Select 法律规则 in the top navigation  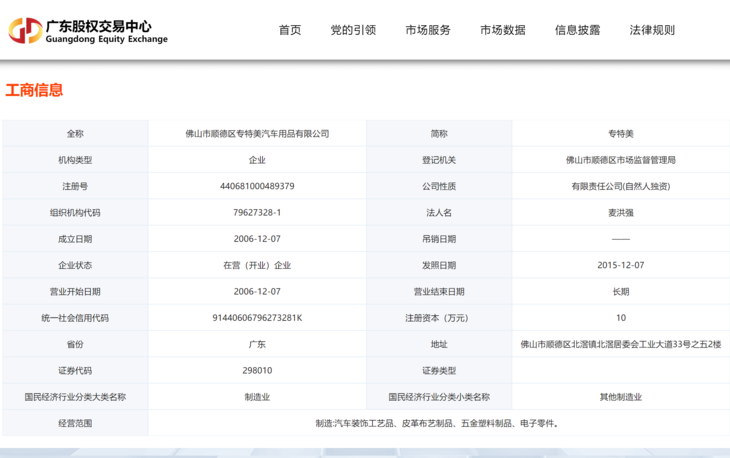[x=652, y=30]
